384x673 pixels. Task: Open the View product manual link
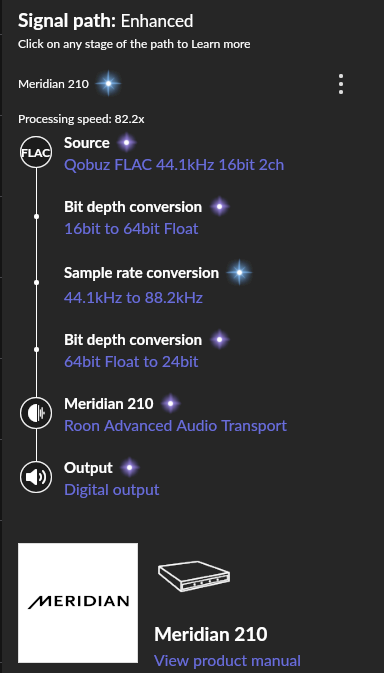[227, 660]
